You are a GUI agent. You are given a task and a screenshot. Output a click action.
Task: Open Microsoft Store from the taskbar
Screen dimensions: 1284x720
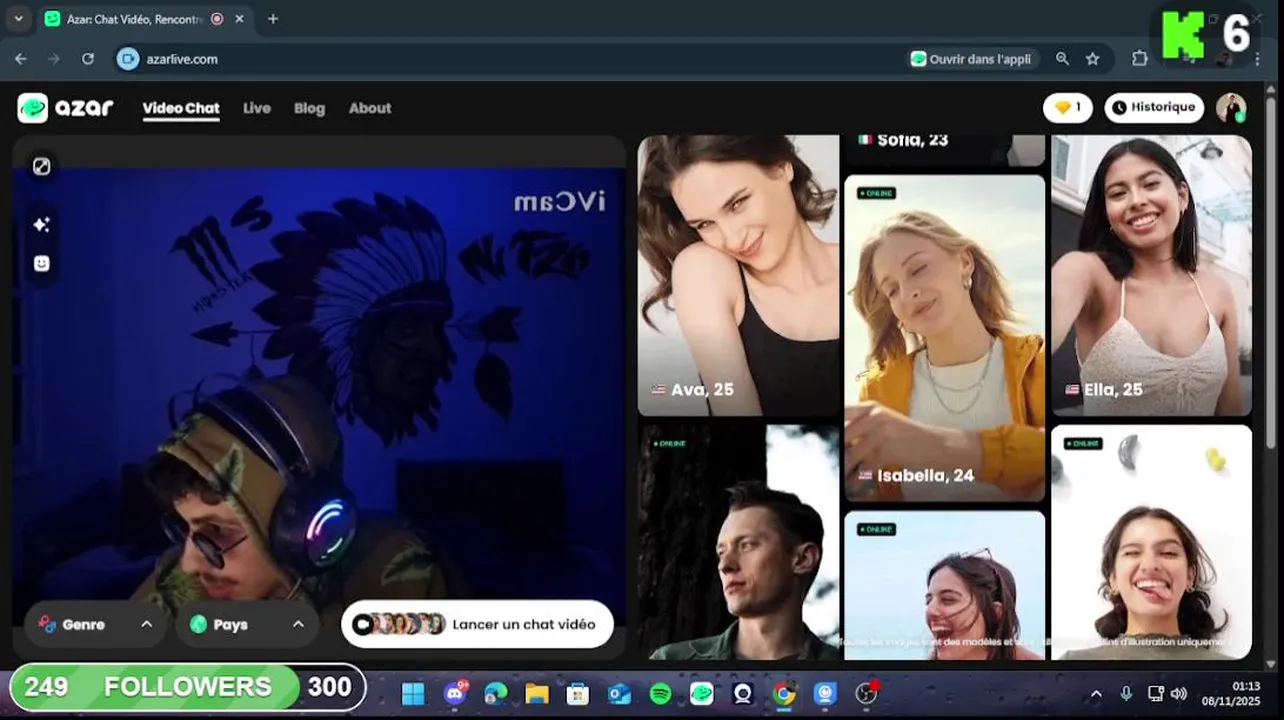click(578, 693)
